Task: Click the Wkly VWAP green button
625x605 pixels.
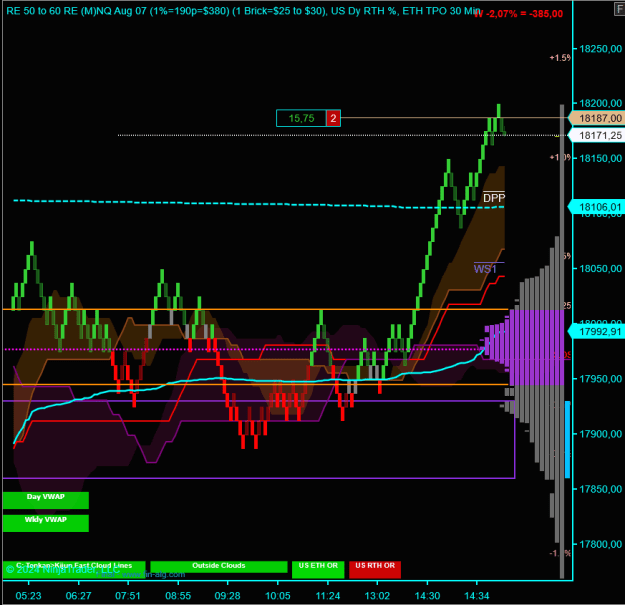Action: pyautogui.click(x=45, y=523)
